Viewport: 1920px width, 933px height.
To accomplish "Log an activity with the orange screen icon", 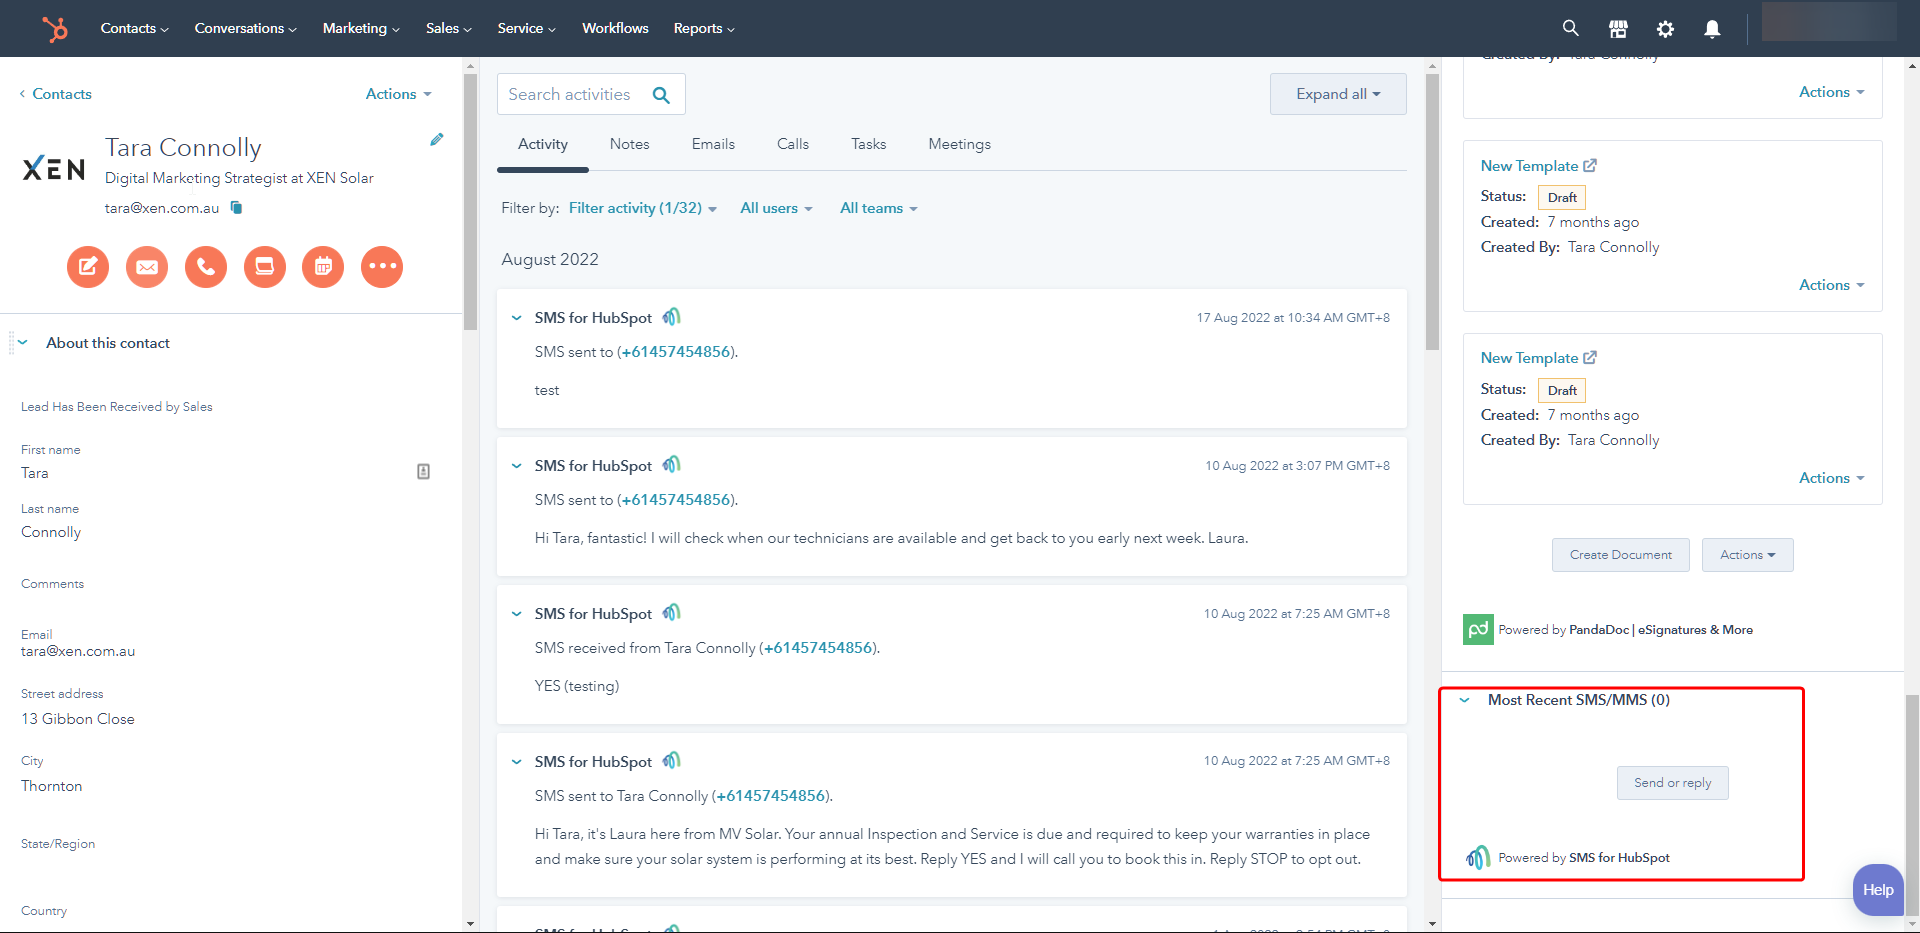I will (265, 266).
